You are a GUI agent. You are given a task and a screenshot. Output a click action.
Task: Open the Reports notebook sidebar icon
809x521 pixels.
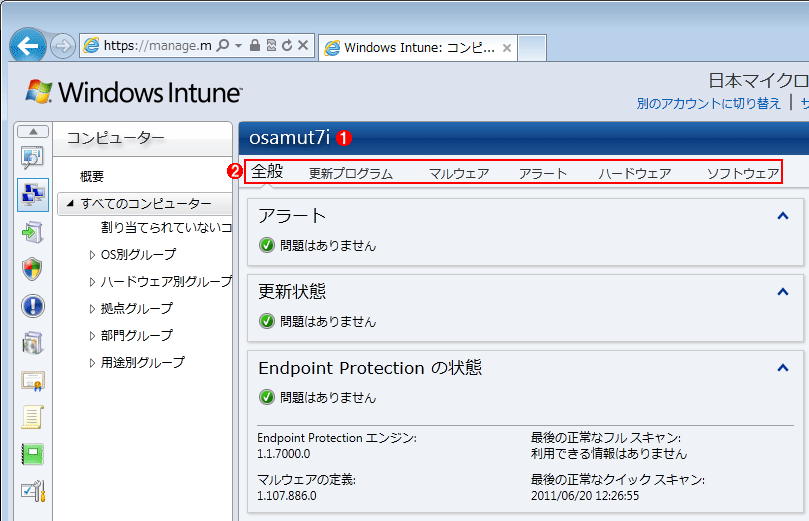33,454
